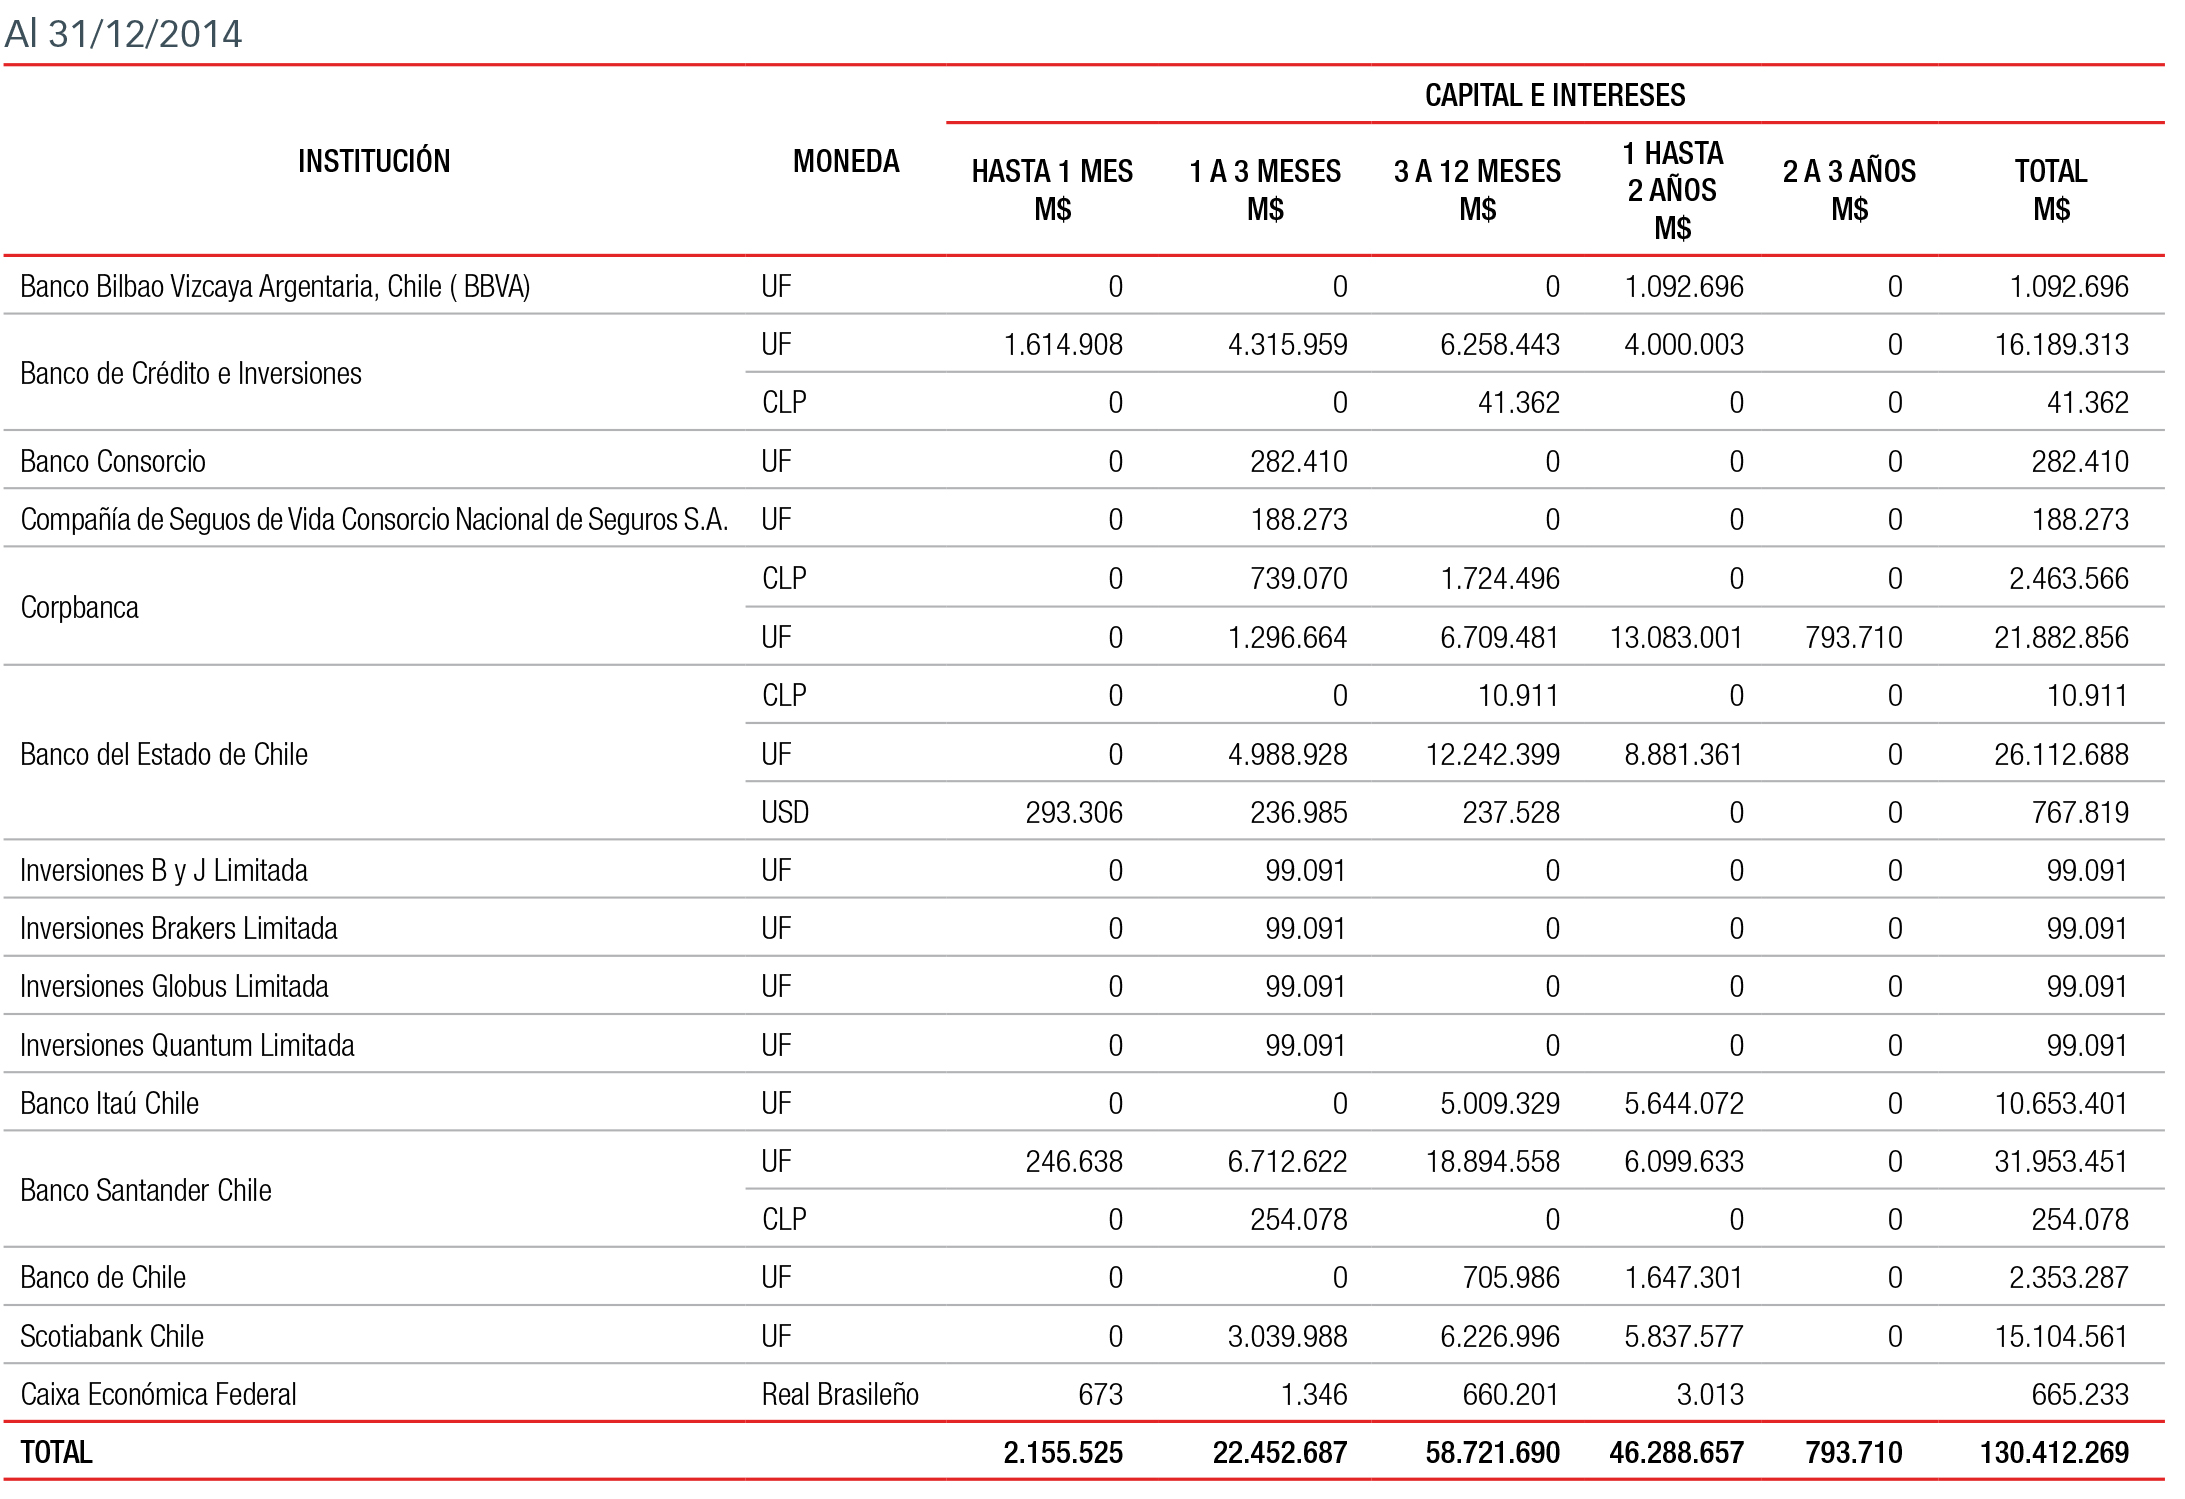Image resolution: width=2185 pixels, height=1499 pixels.
Task: Select the 'Scotiabank Chile' institution name
Action: coord(112,1337)
